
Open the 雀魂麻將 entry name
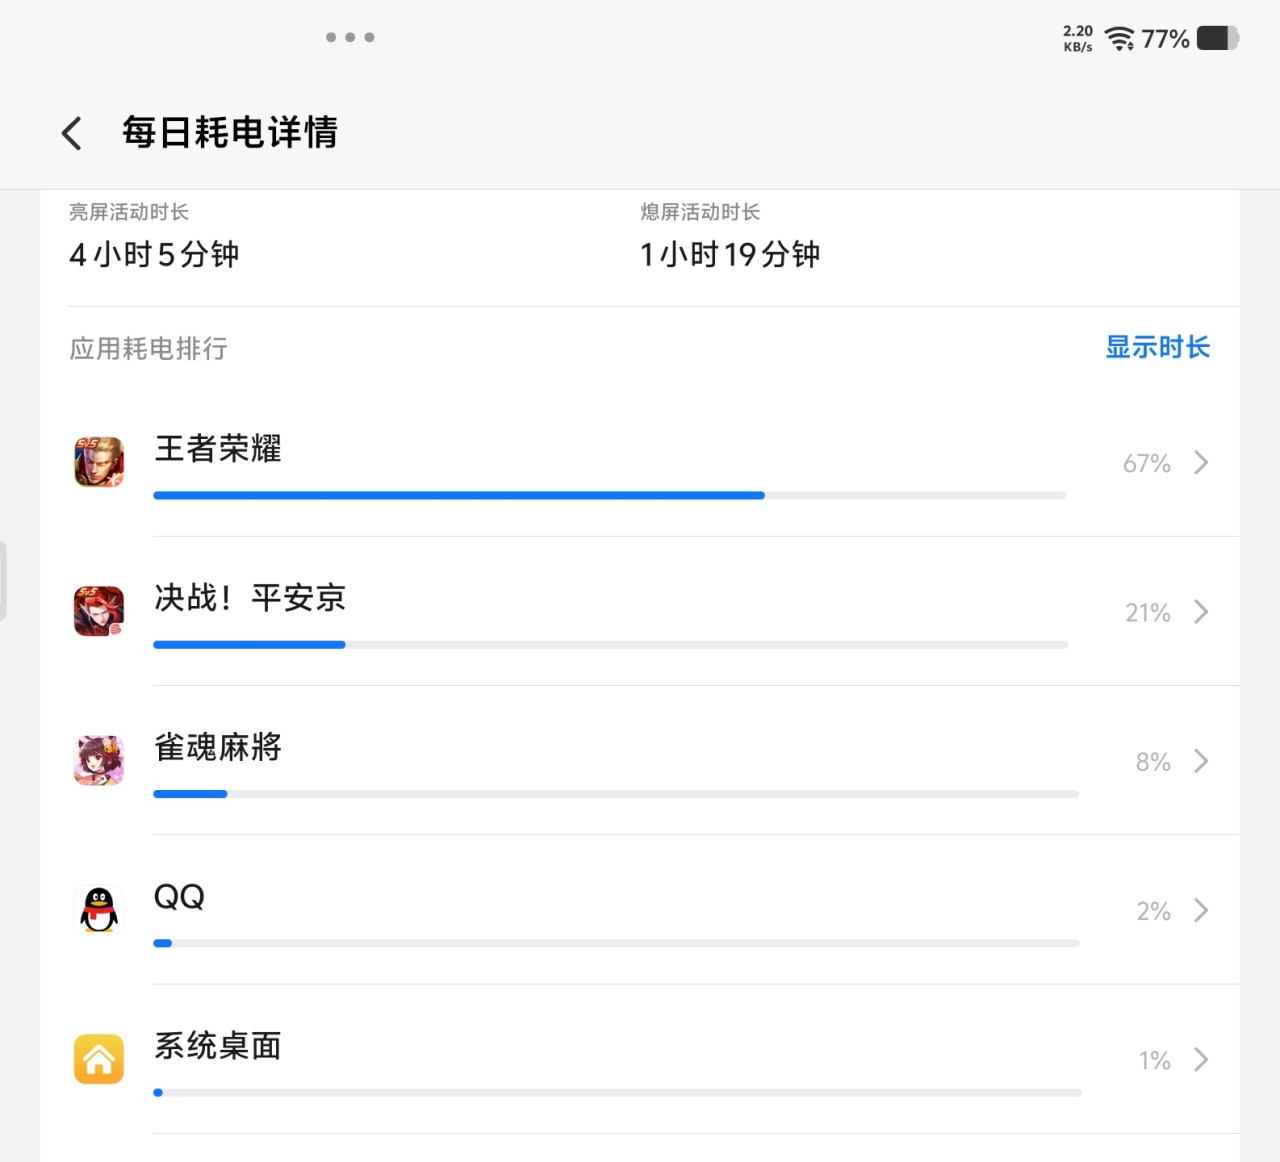pyautogui.click(x=218, y=747)
